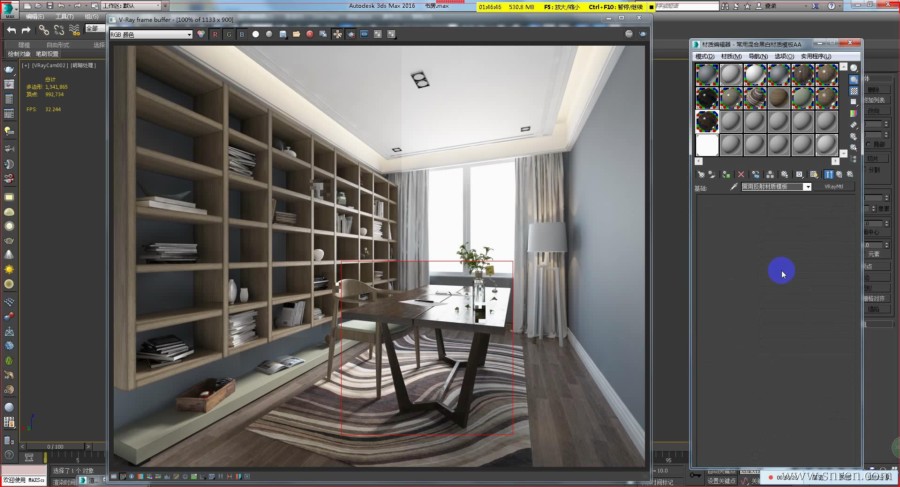This screenshot has height=487, width=900.
Task: Open the 导航 menu in material editor
Action: coord(758,56)
